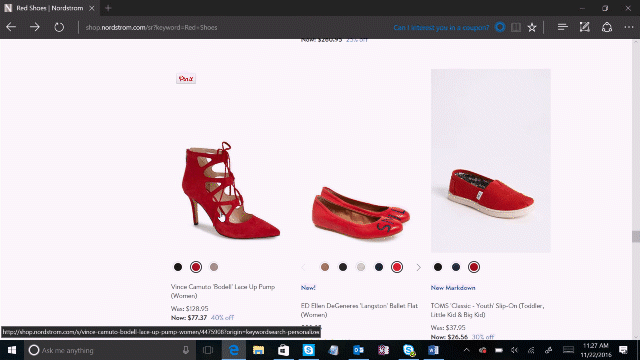Screen dimensions: 640x360
Task: Choose black swatch for TOMS slip-on
Action: (438, 267)
